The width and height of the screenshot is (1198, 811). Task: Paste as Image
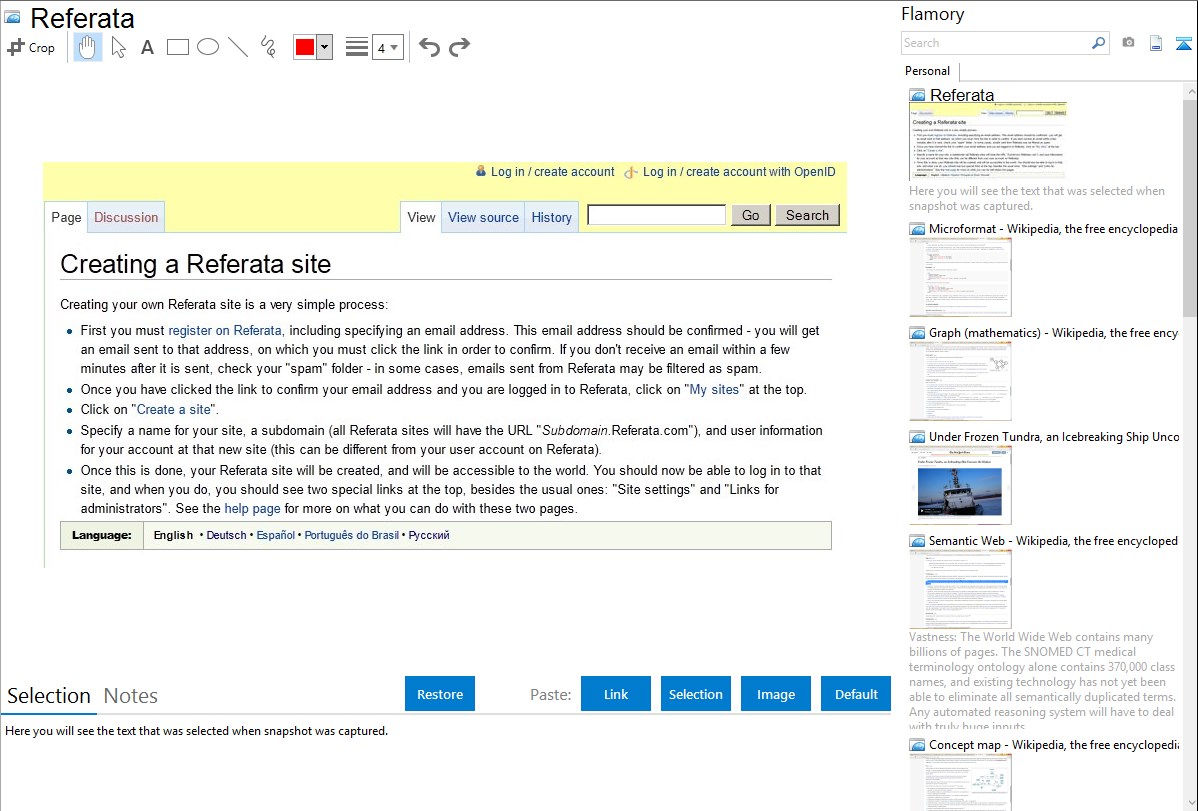point(776,694)
